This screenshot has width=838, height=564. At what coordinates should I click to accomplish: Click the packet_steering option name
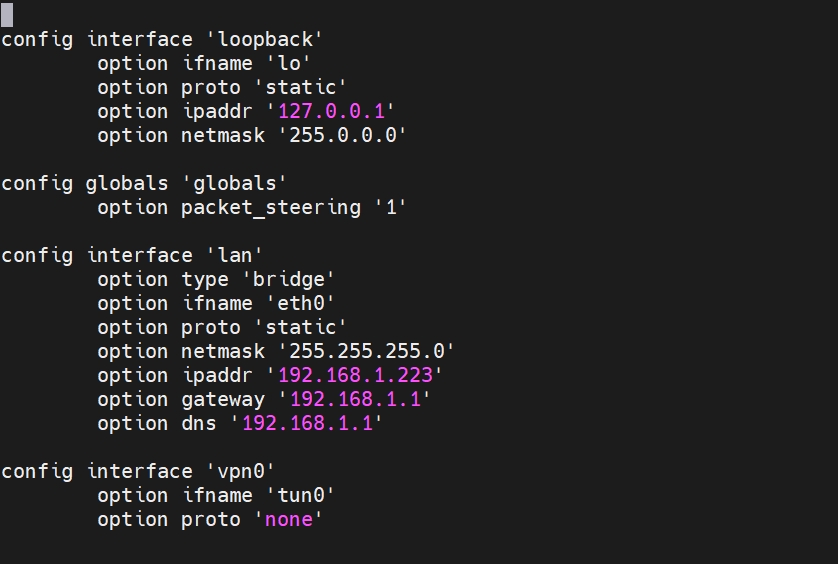pyautogui.click(x=270, y=207)
